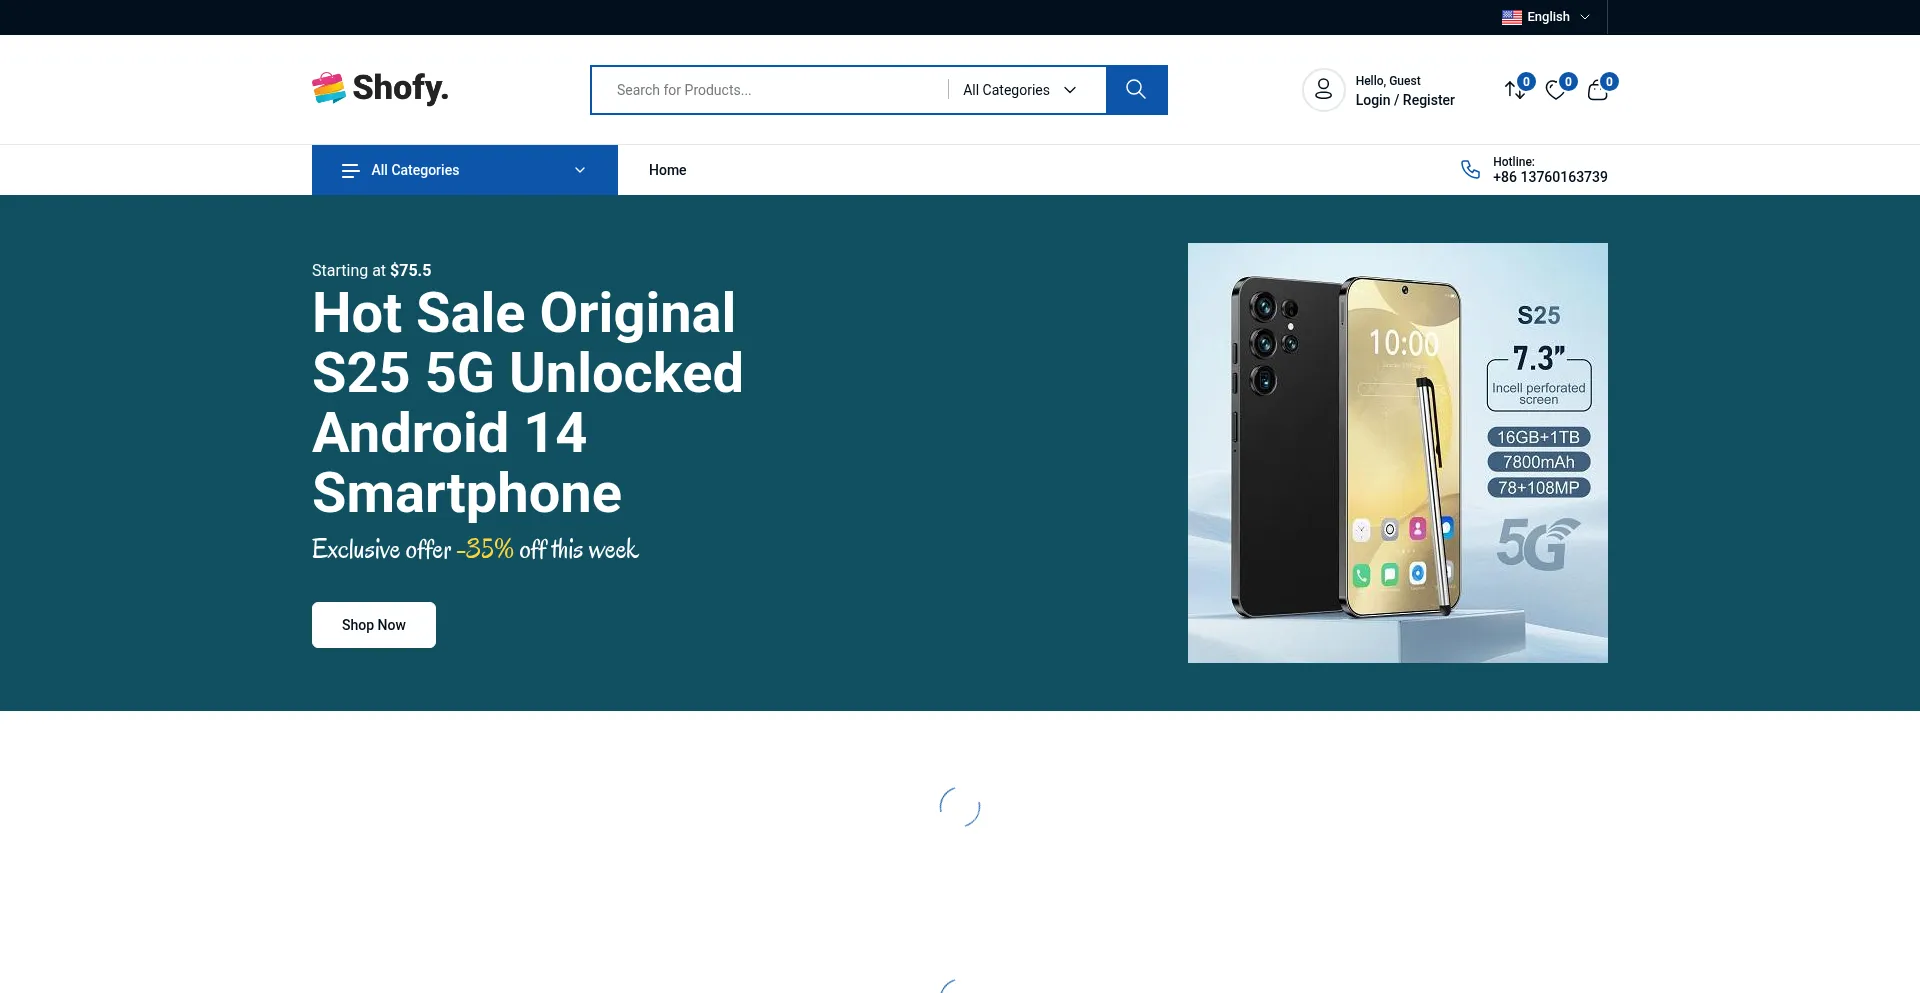Click the Shofy logo
The width and height of the screenshot is (1920, 993).
pos(380,88)
